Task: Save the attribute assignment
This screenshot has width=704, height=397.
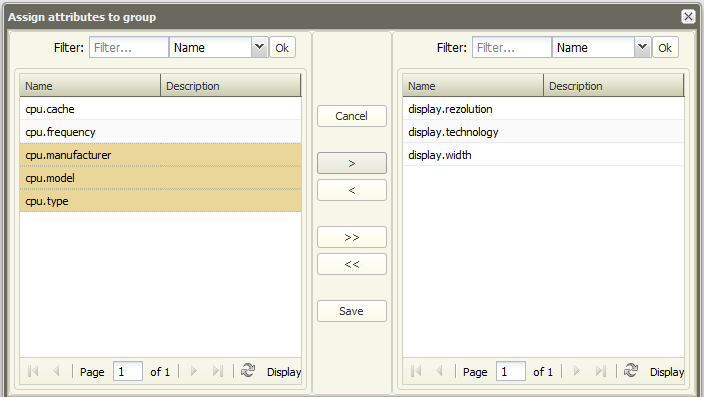Action: pyautogui.click(x=352, y=311)
